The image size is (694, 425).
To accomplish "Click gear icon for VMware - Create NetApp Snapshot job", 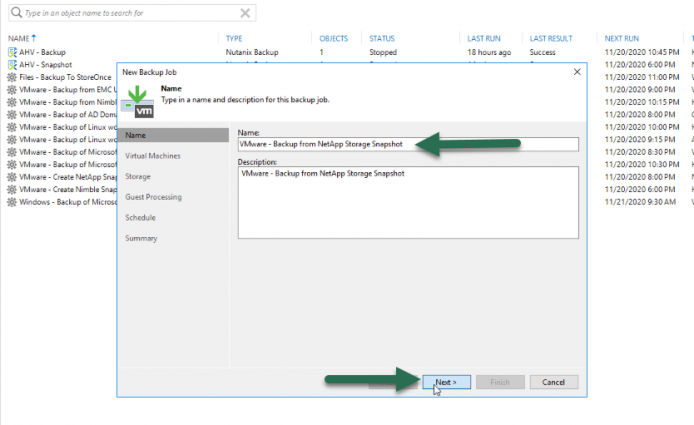I will point(12,177).
